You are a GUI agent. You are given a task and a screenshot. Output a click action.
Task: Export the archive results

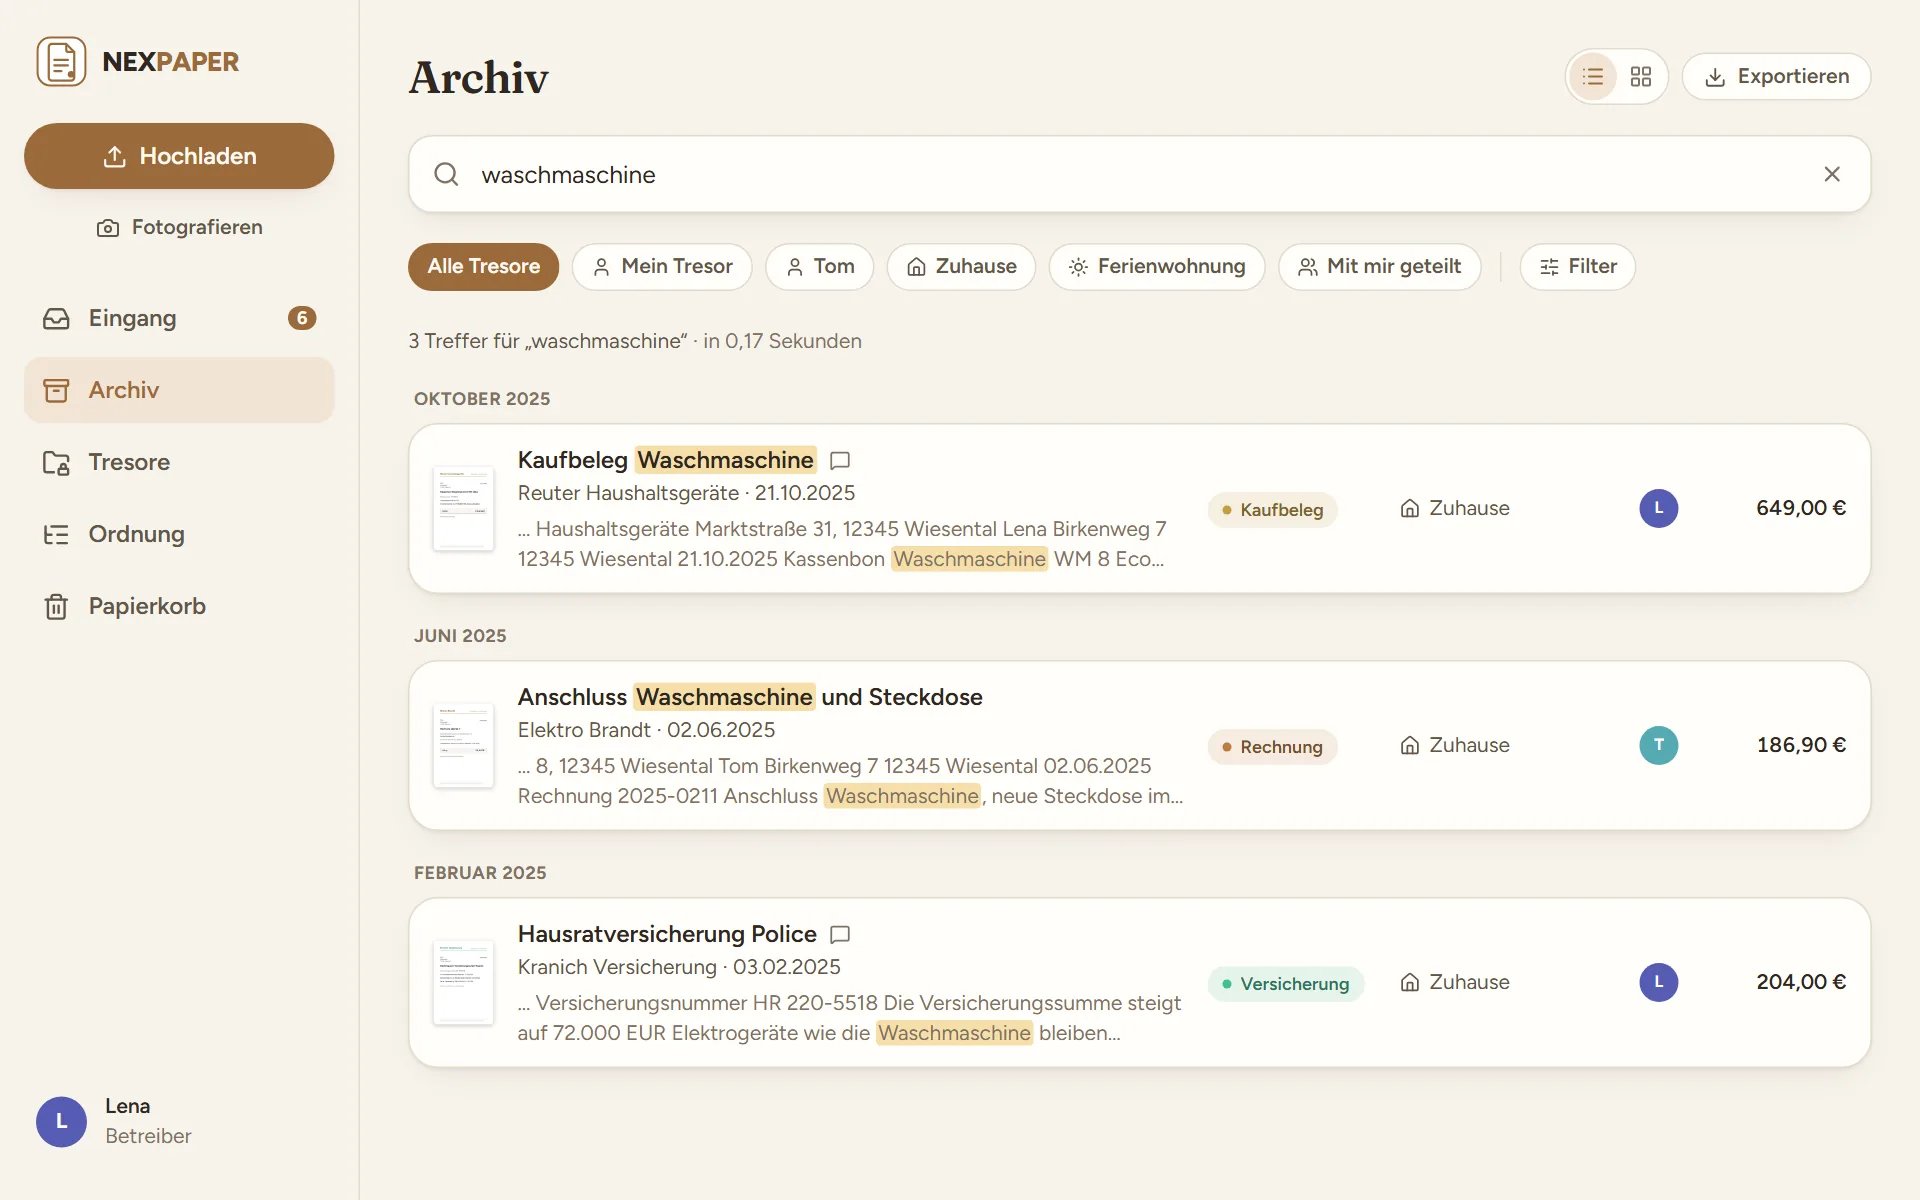point(1776,76)
